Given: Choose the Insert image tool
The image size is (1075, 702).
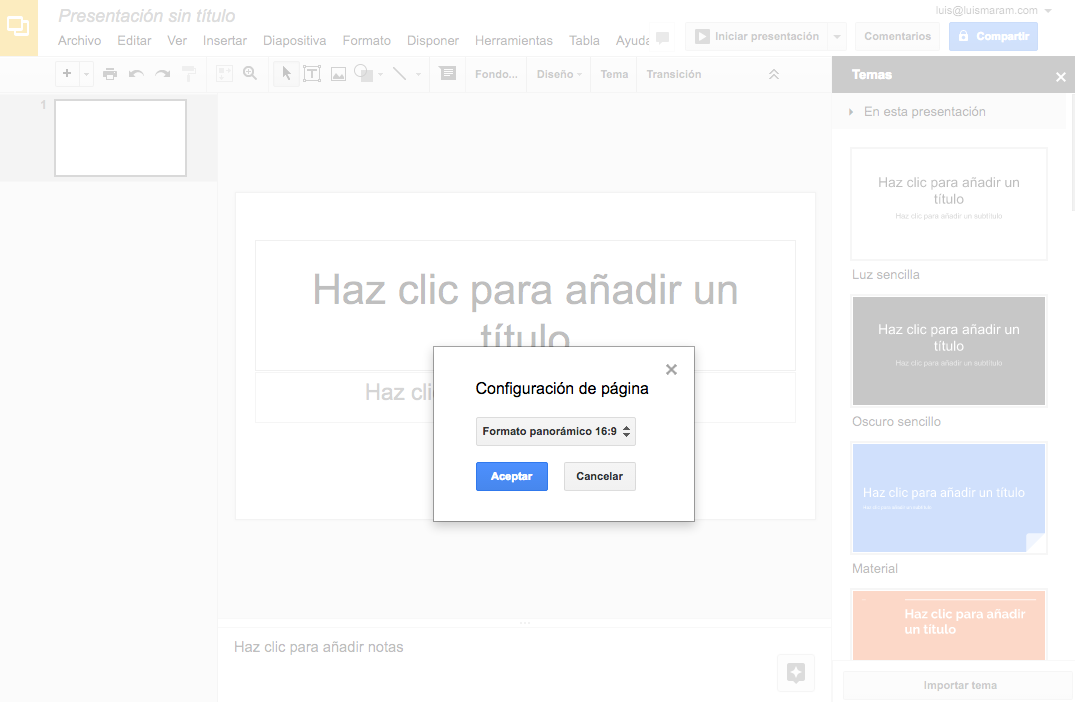Looking at the screenshot, I should click(337, 73).
